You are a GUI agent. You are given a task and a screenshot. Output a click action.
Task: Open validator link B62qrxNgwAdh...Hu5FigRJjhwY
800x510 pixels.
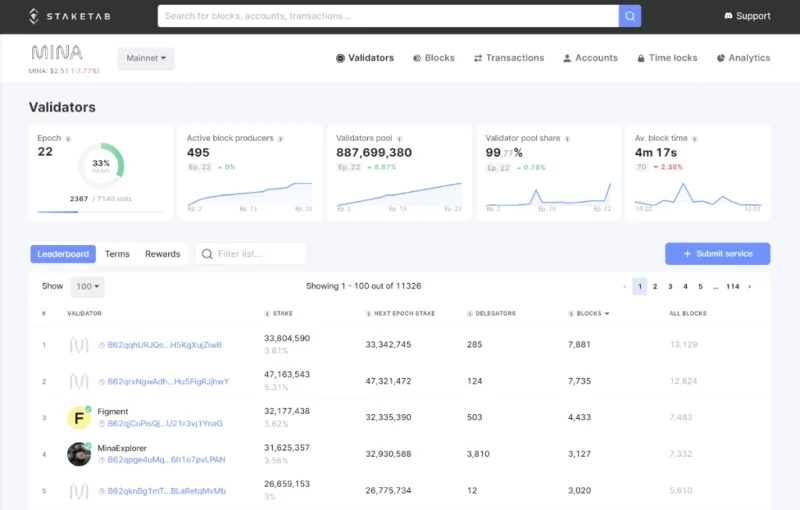(168, 381)
